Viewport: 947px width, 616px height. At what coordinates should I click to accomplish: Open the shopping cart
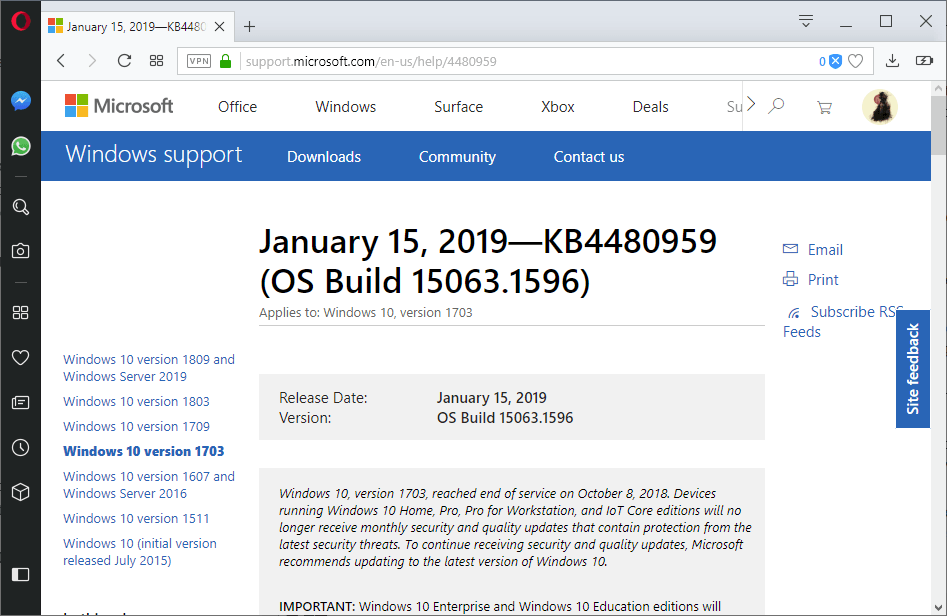[x=824, y=107]
